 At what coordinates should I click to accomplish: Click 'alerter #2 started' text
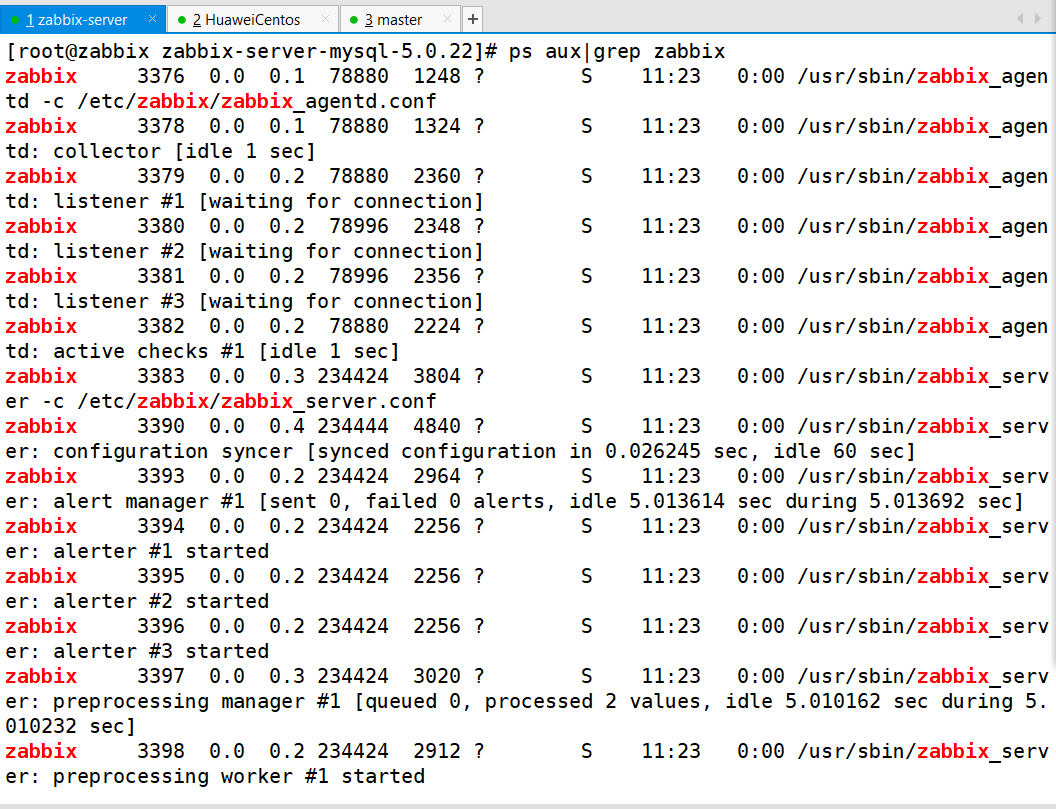pos(161,601)
